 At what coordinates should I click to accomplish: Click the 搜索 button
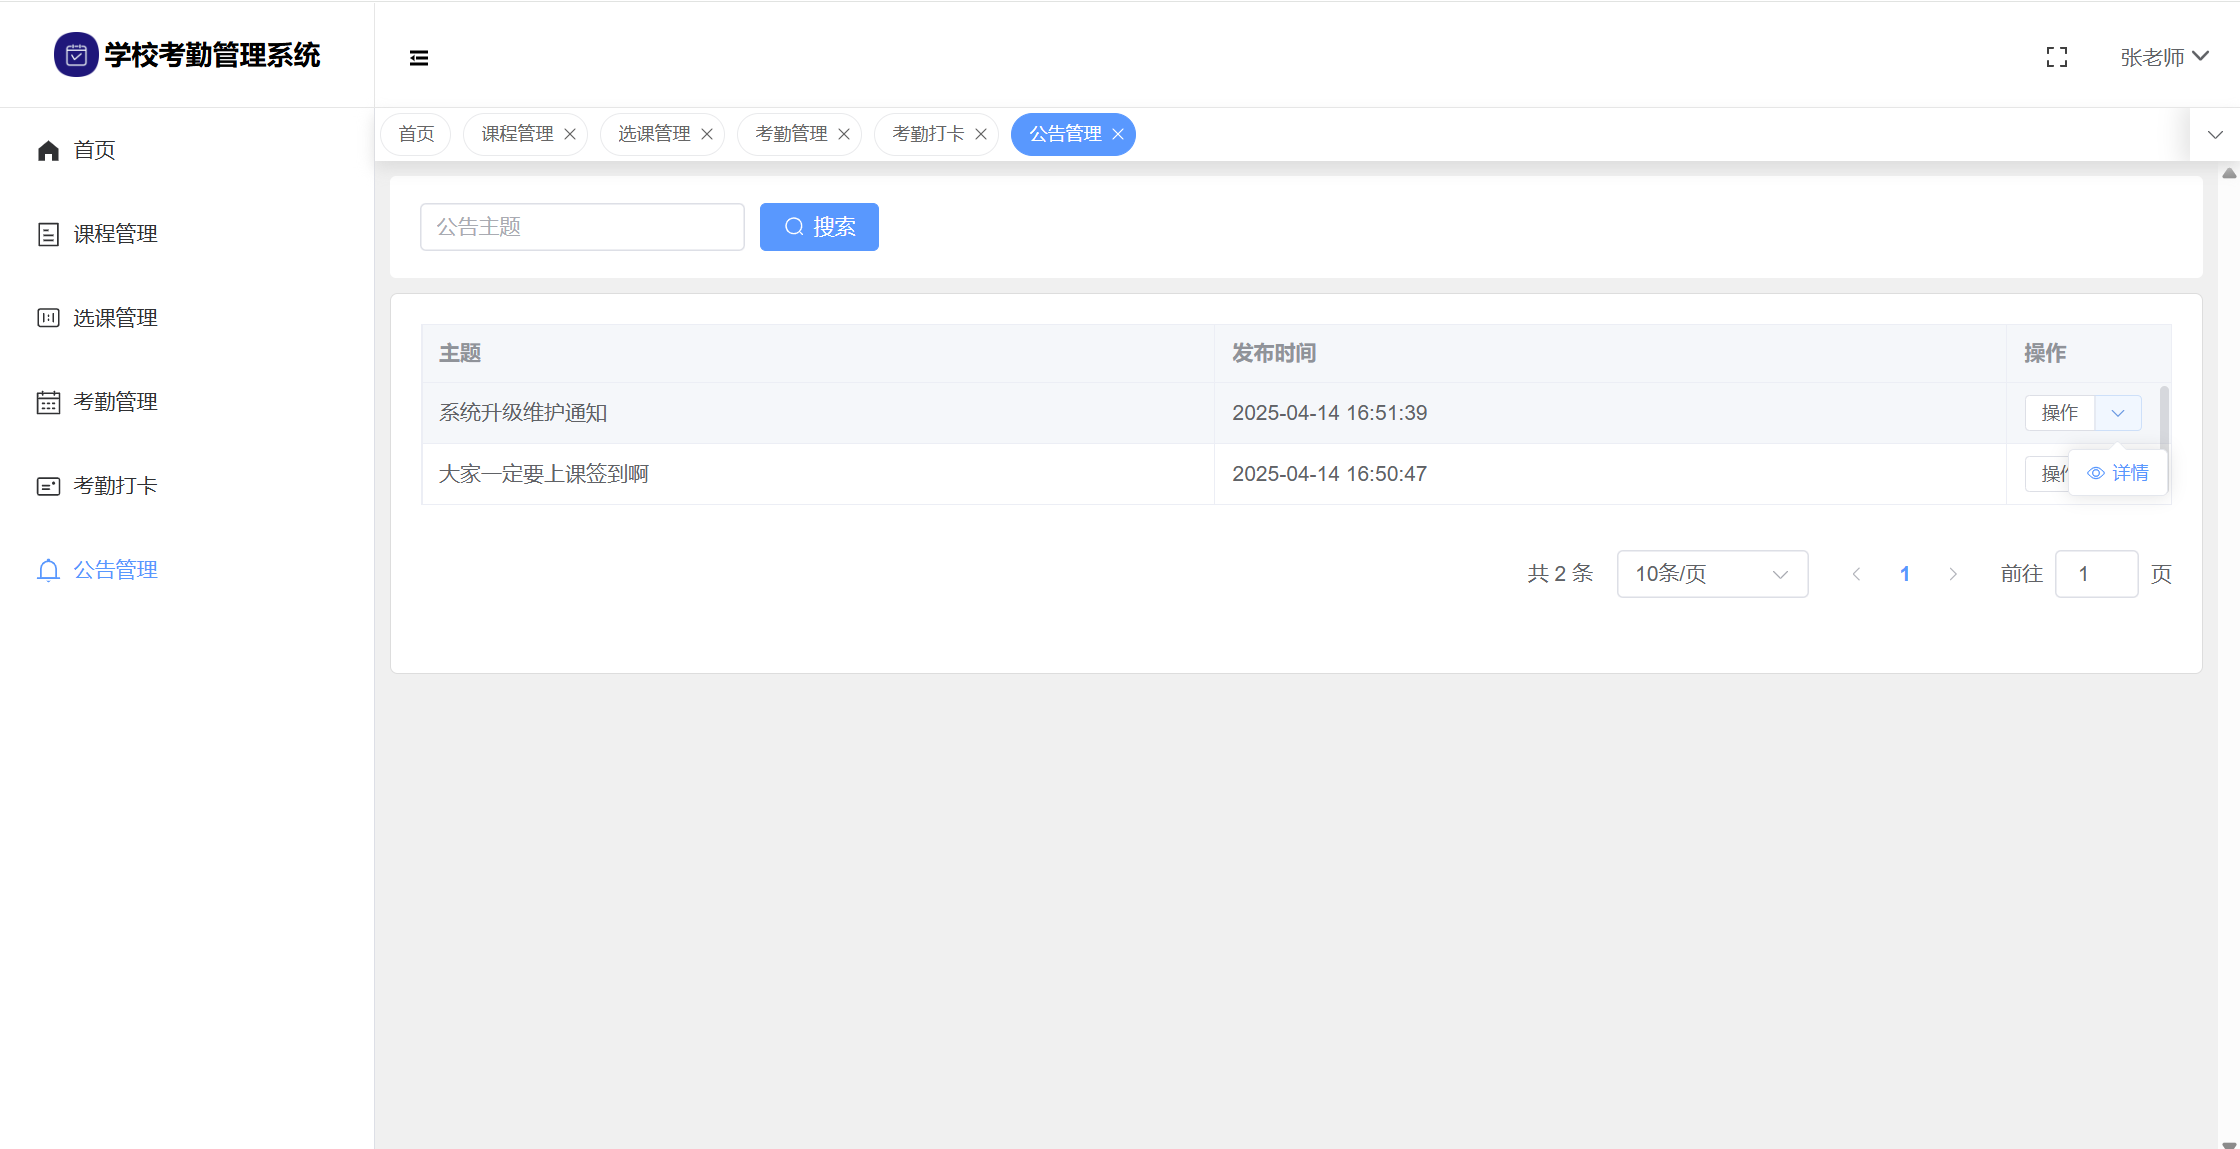coord(819,227)
